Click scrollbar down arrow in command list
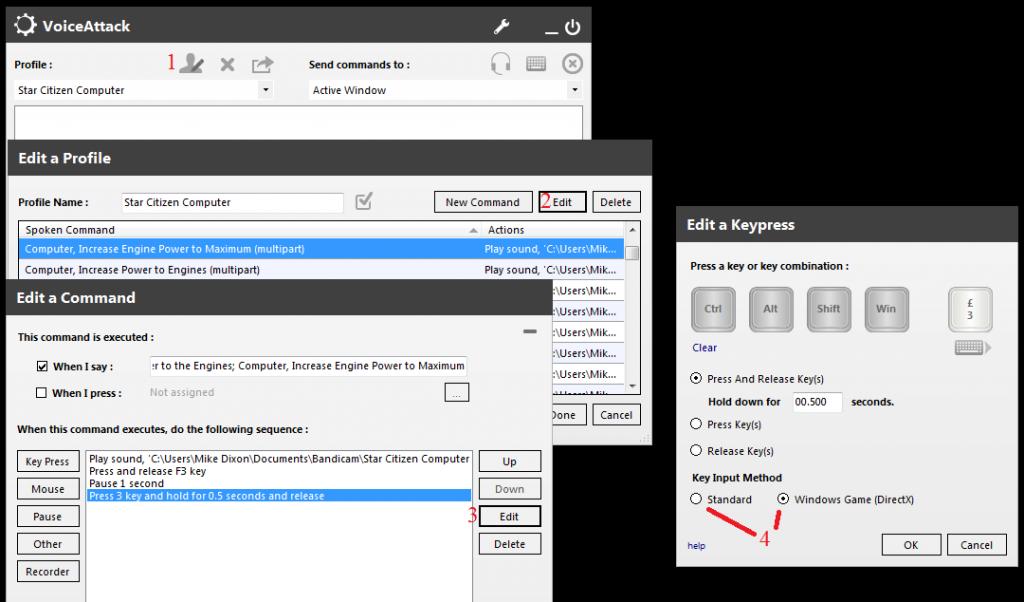This screenshot has height=602, width=1024. [632, 386]
